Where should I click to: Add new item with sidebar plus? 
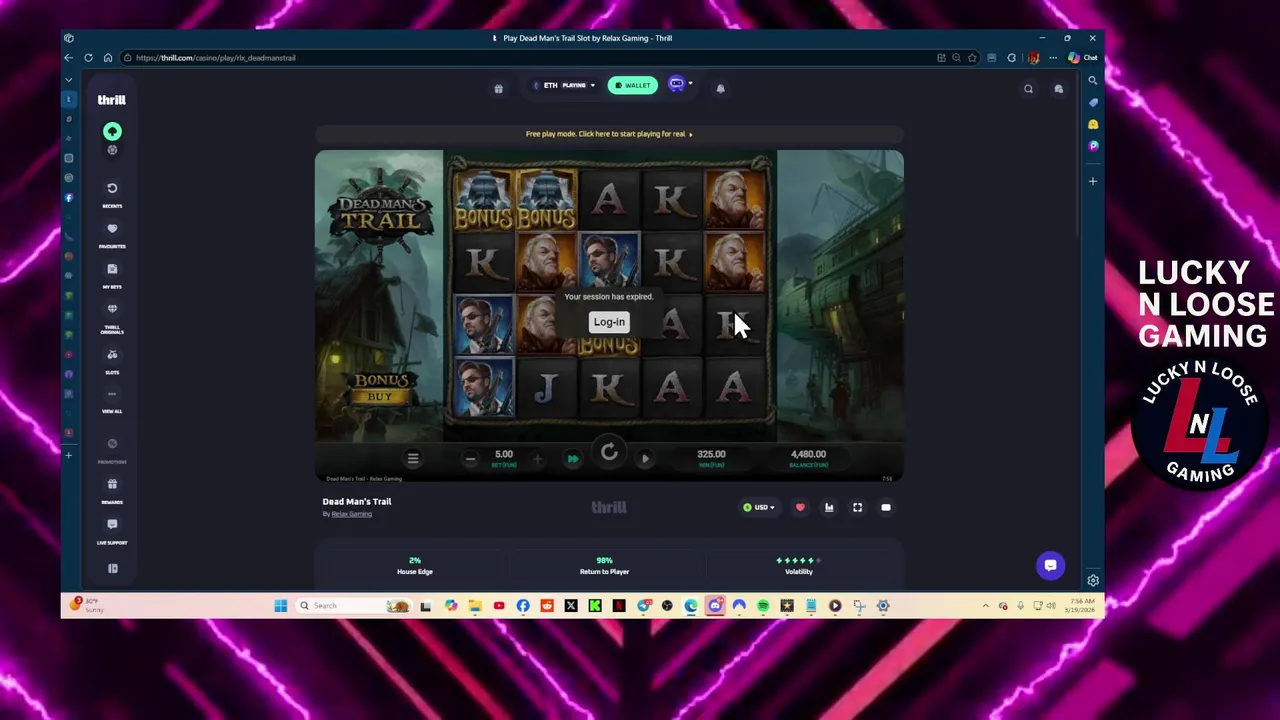(1093, 182)
